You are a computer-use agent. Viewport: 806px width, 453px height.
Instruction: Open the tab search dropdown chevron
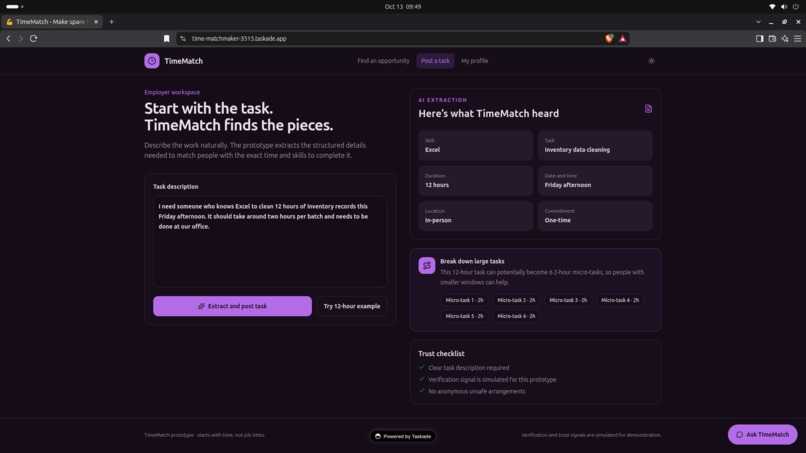pos(758,22)
